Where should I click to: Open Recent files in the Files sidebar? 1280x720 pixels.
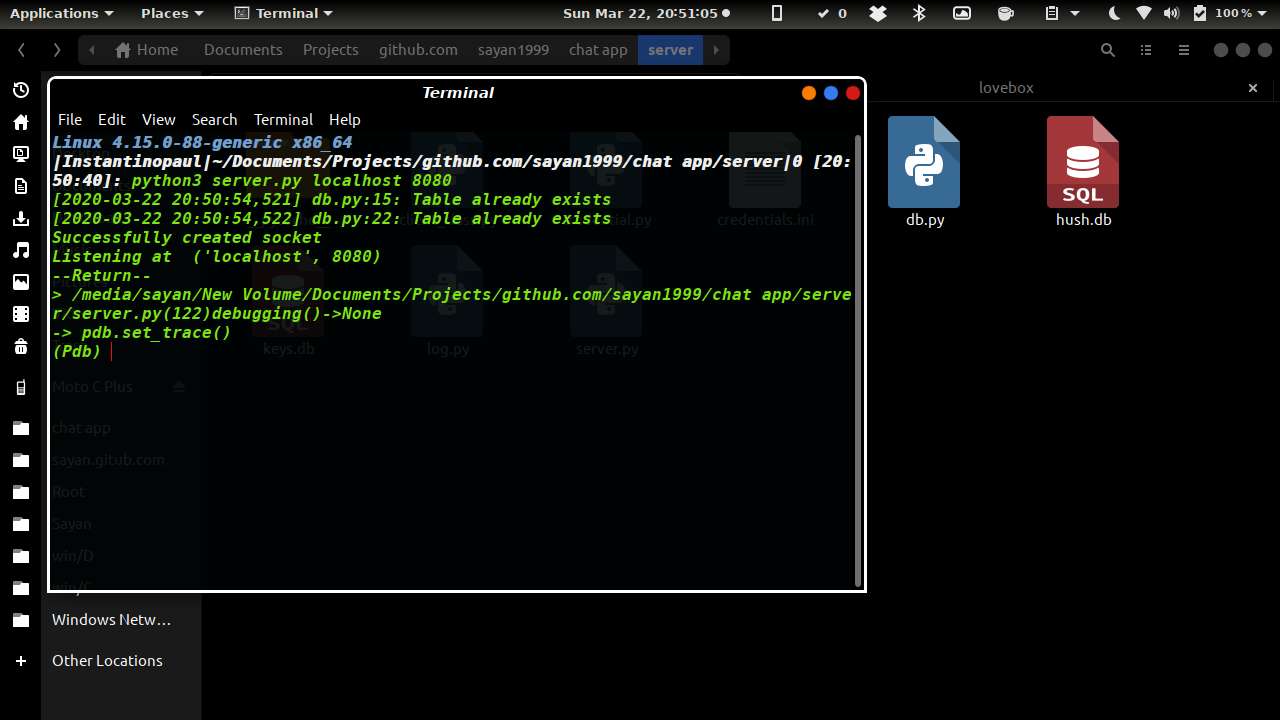(20, 90)
